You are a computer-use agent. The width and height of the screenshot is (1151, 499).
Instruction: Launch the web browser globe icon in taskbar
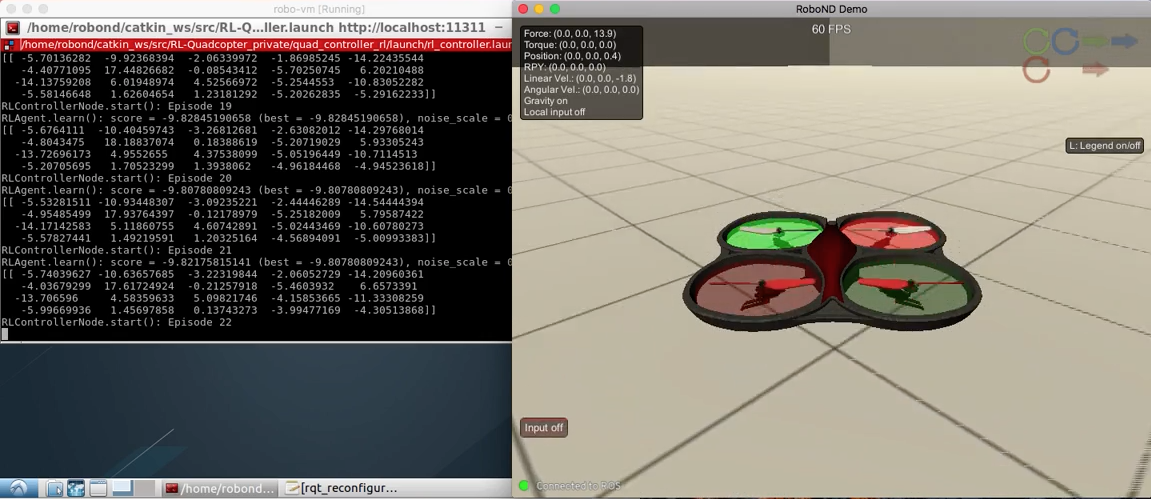(77, 488)
